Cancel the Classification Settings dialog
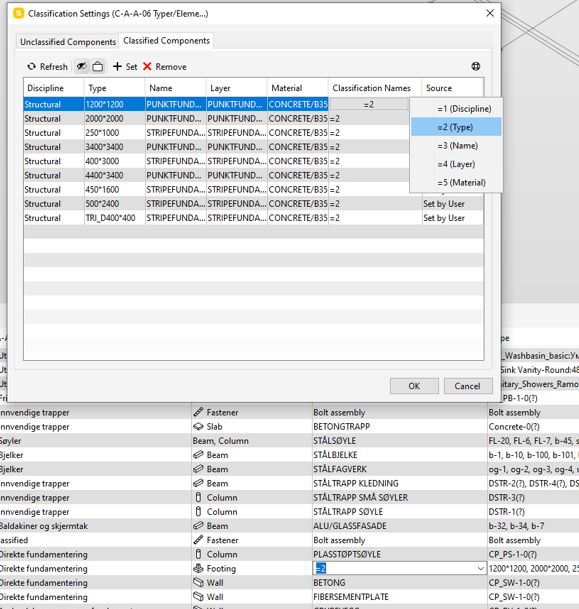Viewport: 579px width, 609px height. pos(468,386)
